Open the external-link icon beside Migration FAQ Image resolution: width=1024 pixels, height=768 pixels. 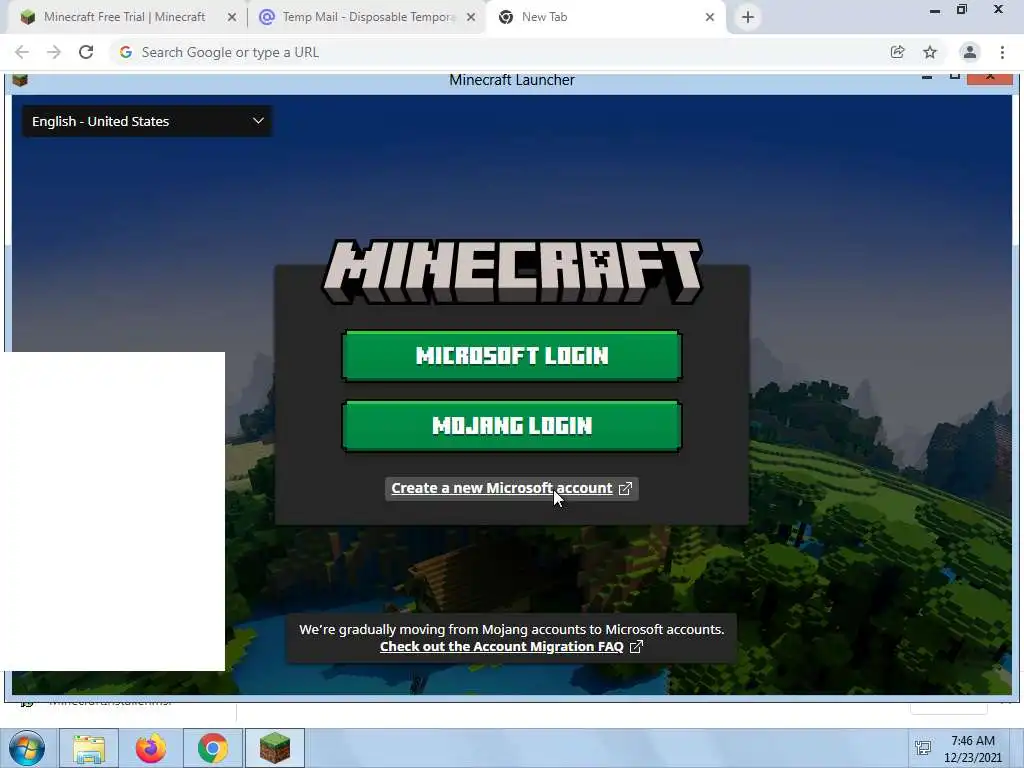[x=636, y=647]
